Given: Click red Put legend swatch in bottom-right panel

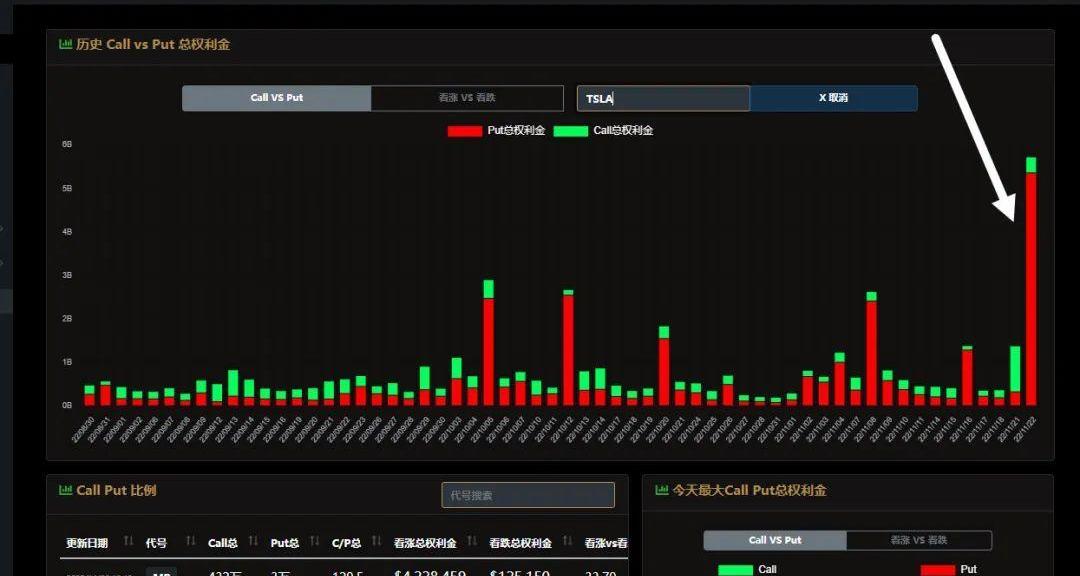Looking at the screenshot, I should pyautogui.click(x=937, y=569).
